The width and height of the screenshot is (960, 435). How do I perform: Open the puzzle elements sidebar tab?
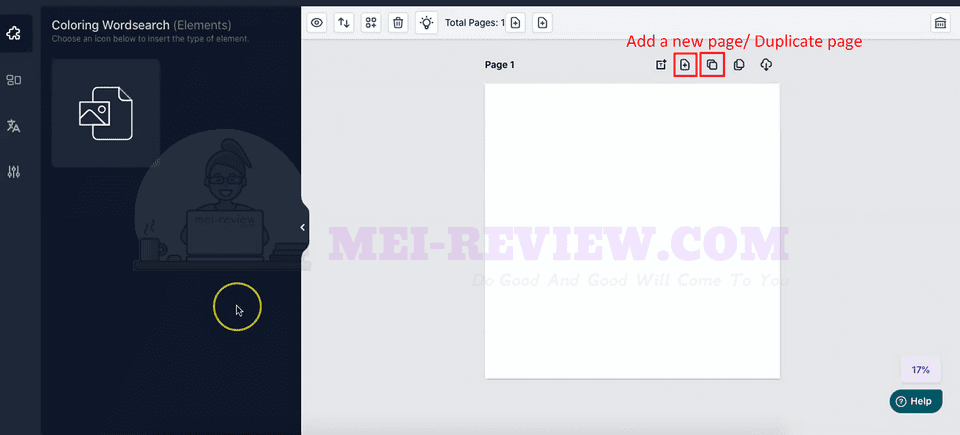(13, 33)
